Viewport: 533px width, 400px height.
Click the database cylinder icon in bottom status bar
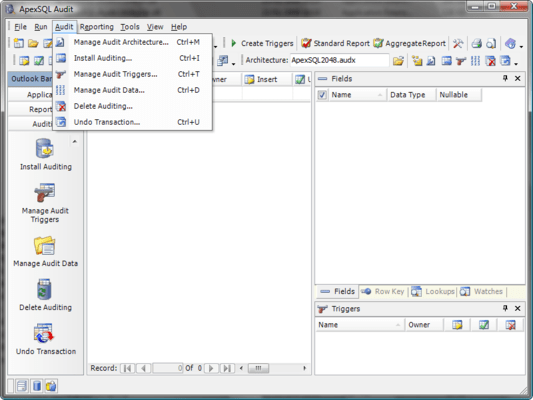pyautogui.click(x=37, y=386)
